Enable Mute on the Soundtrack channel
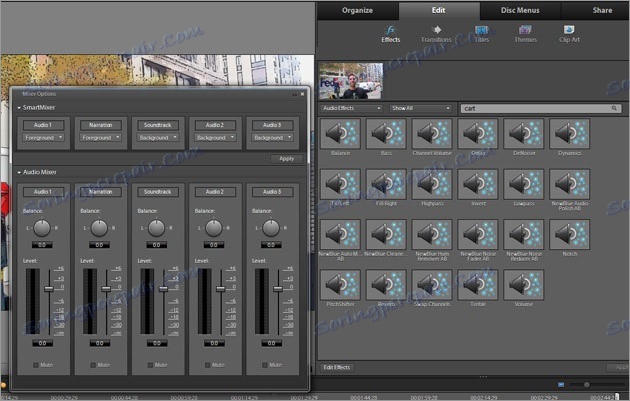 tap(150, 365)
